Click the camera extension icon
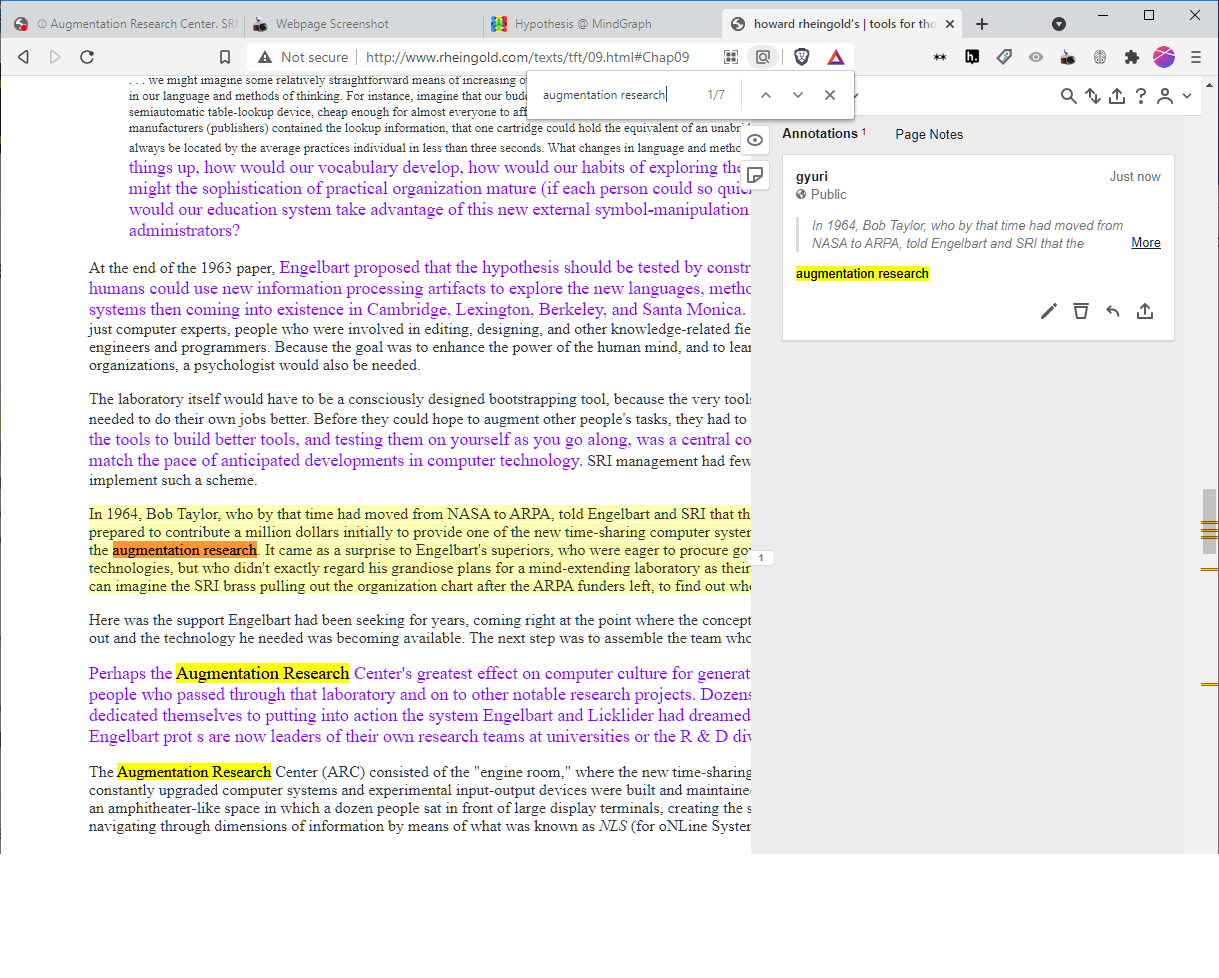Viewport: 1219px width, 978px height. tap(1068, 57)
